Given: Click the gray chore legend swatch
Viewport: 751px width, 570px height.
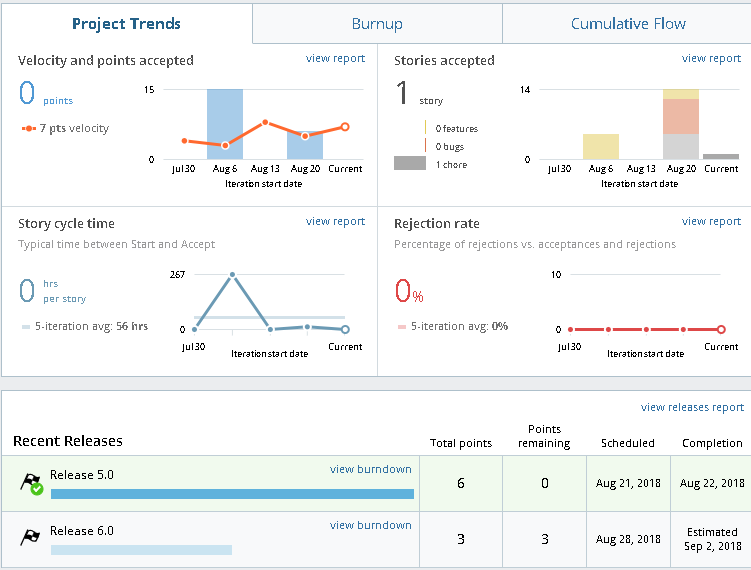Looking at the screenshot, I should 410,163.
